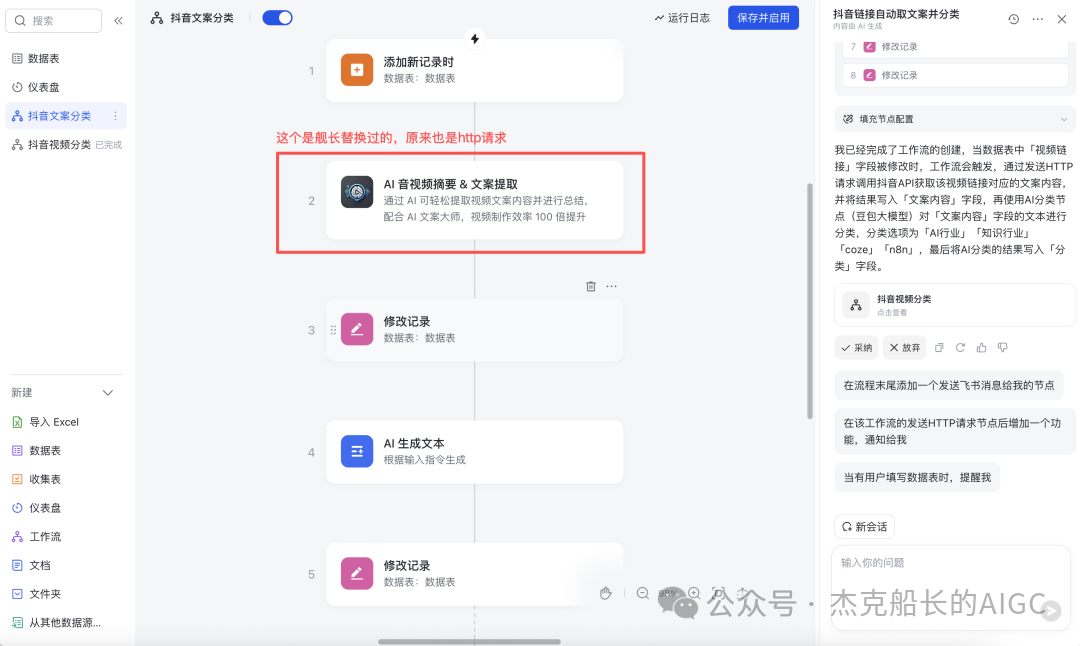This screenshot has width=1080, height=646.
Task: Delete step 3 using trash icon
Action: tap(590, 286)
